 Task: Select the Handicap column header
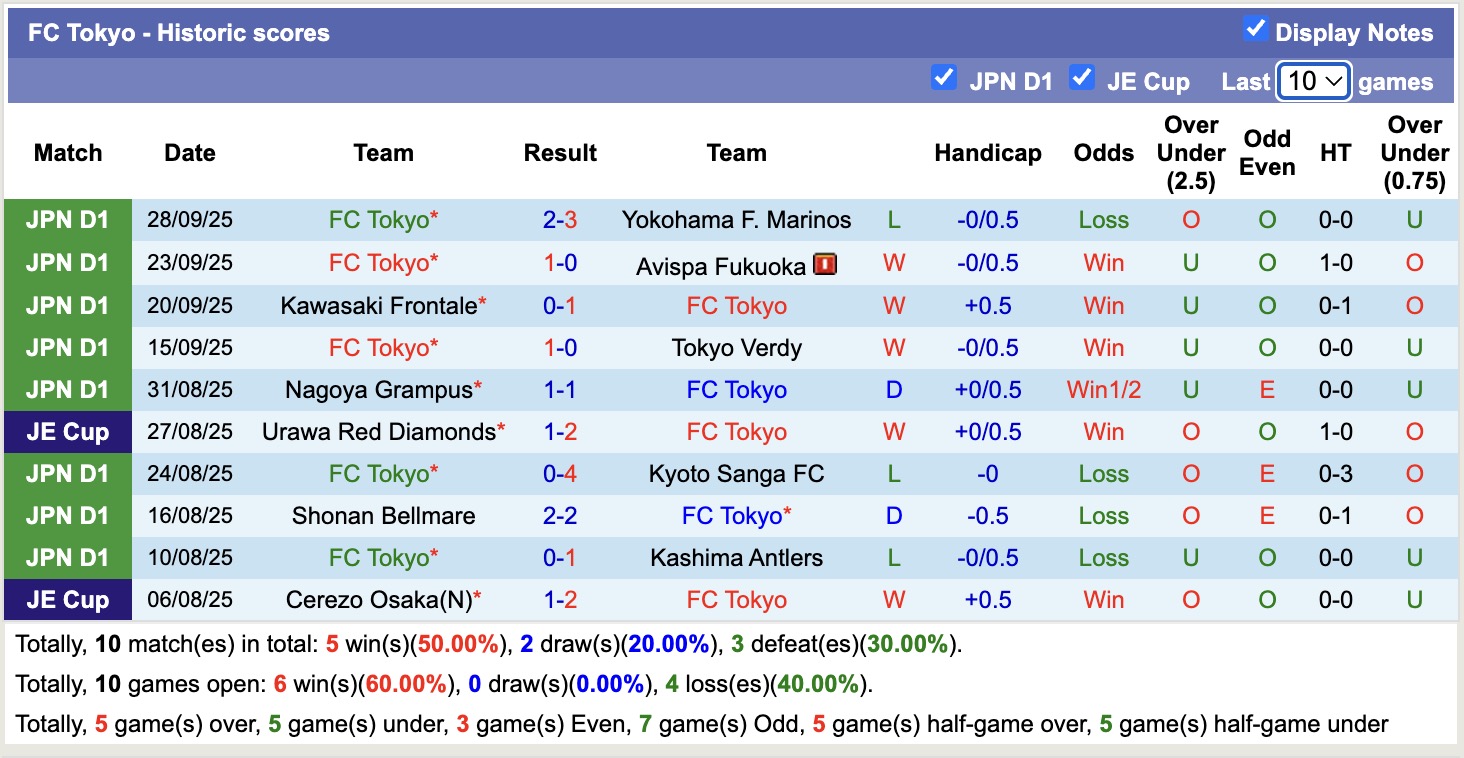[988, 153]
